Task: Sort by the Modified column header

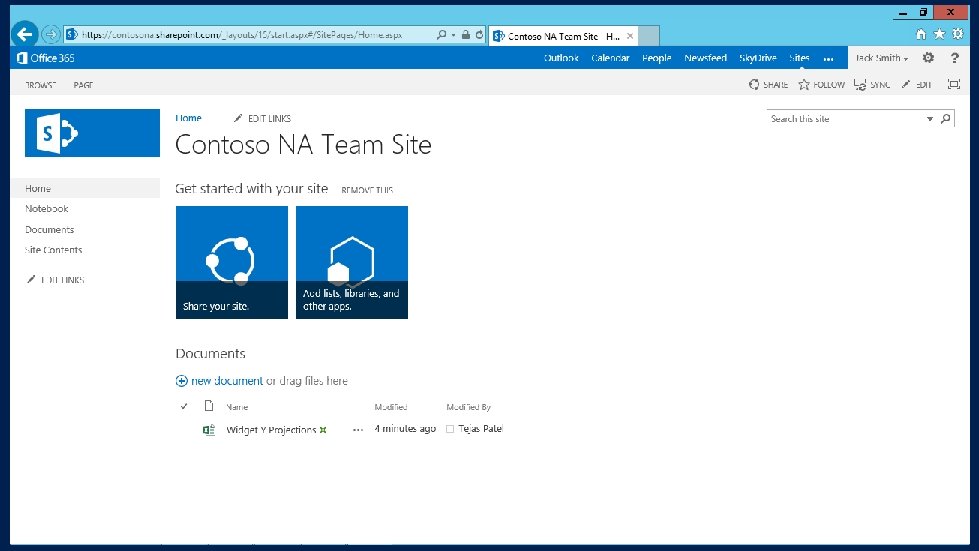Action: point(391,407)
